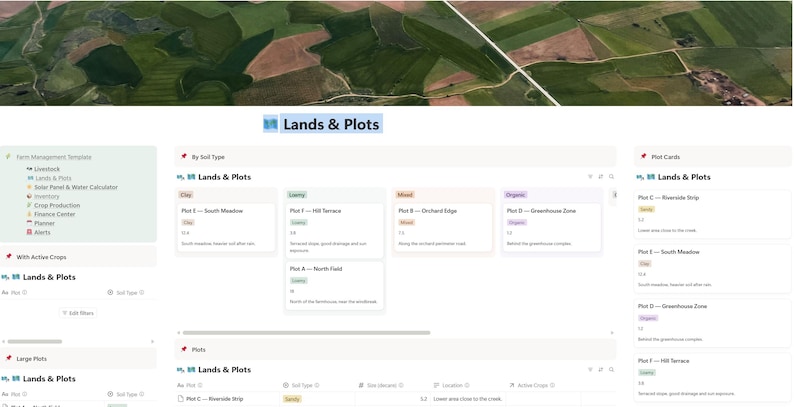The image size is (794, 407).
Task: Open Size (decare) column header in Plots table
Action: pos(392,385)
